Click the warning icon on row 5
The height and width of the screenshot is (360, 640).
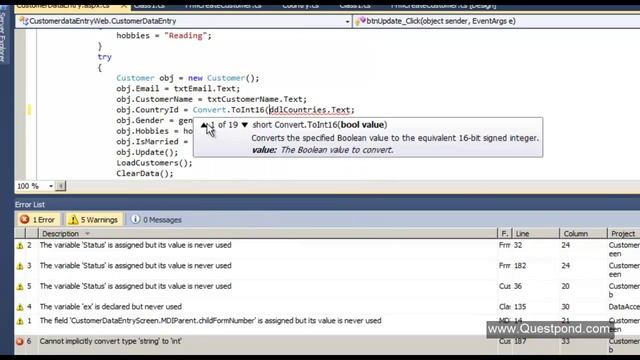20,287
